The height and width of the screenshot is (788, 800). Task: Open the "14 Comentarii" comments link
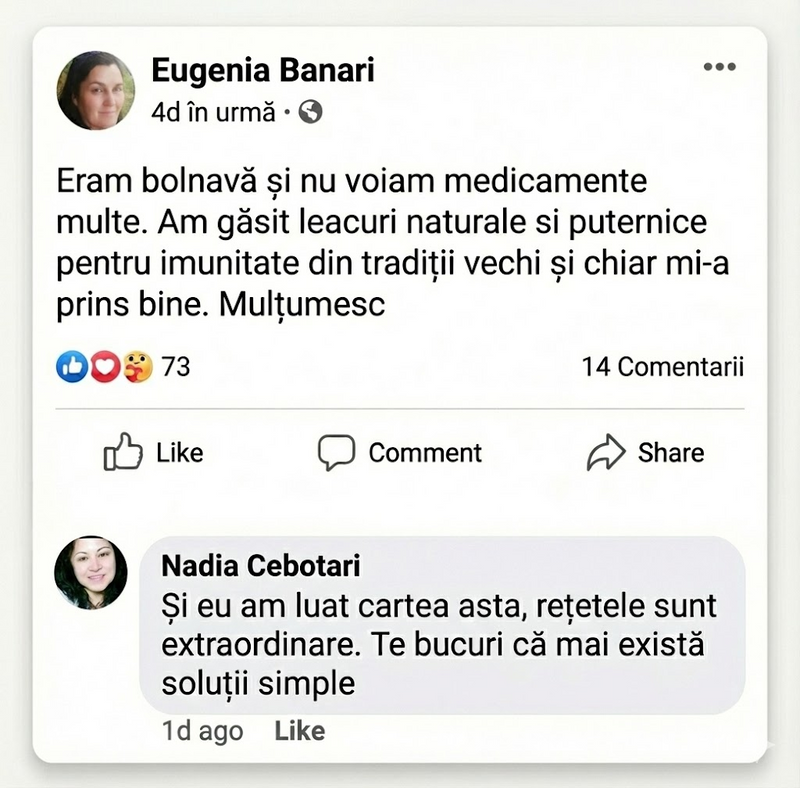click(662, 367)
